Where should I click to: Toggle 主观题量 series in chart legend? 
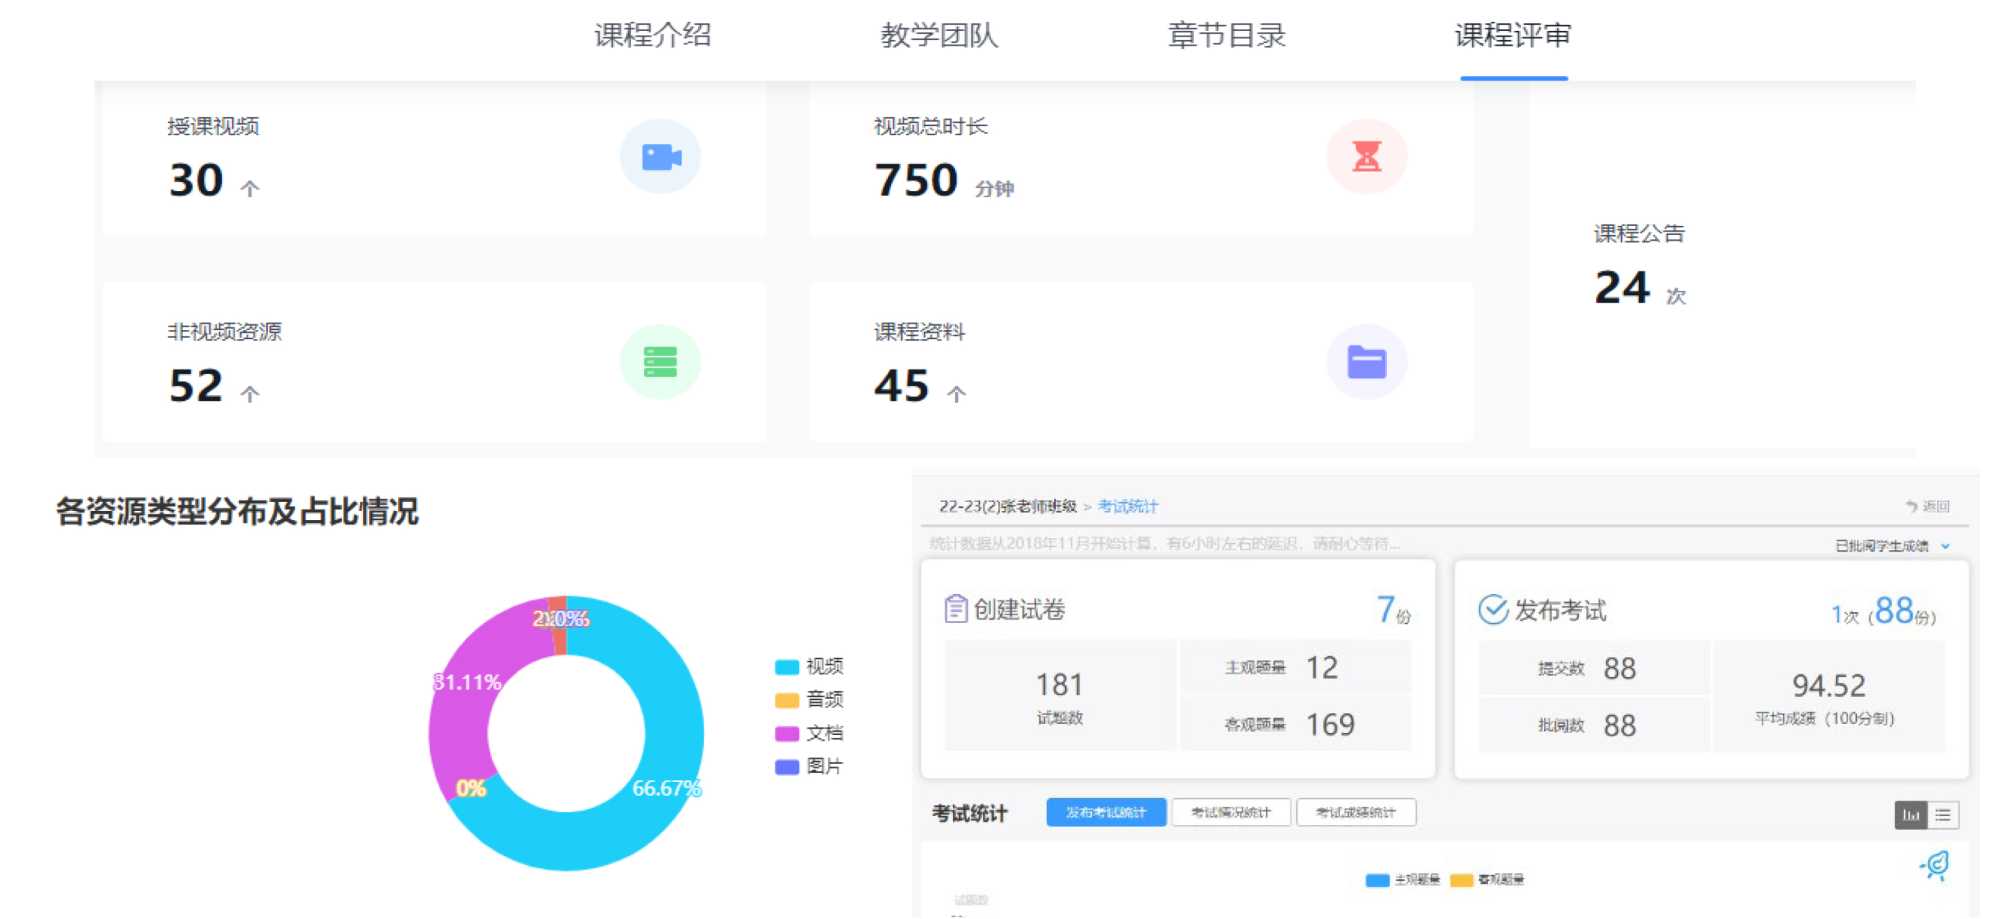pos(1403,880)
